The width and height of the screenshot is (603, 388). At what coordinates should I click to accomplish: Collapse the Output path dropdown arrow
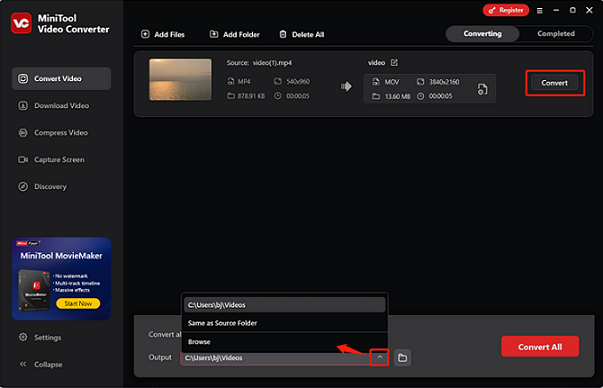tap(380, 358)
